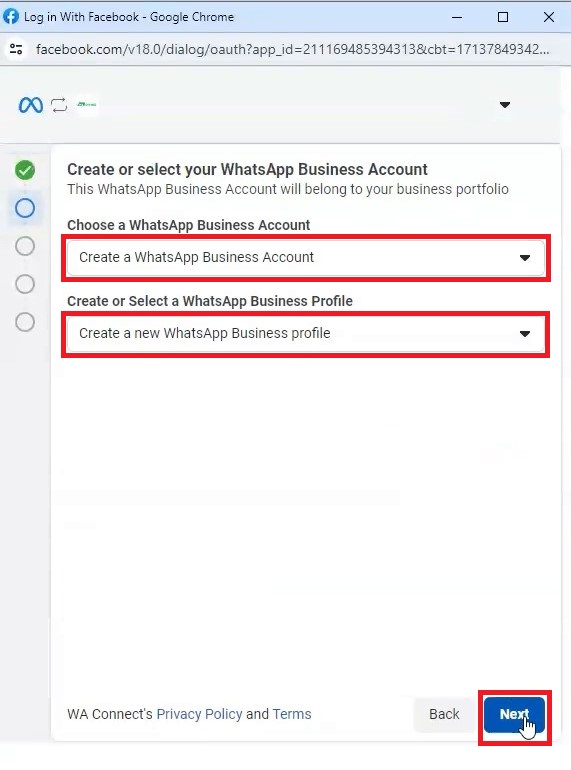Open the Choose a WhatsApp Business Account dropdown
Viewport: 571px width, 770px height.
306,257
